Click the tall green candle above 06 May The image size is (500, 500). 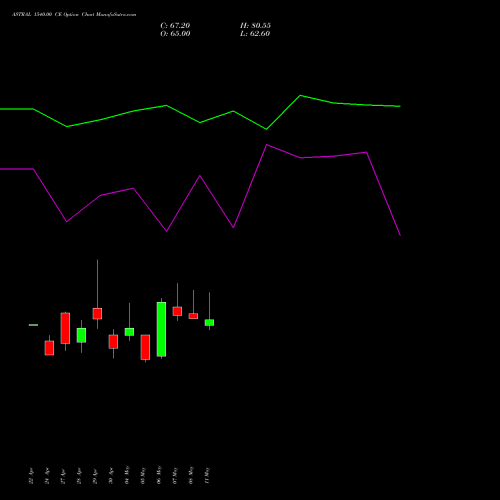(x=161, y=329)
